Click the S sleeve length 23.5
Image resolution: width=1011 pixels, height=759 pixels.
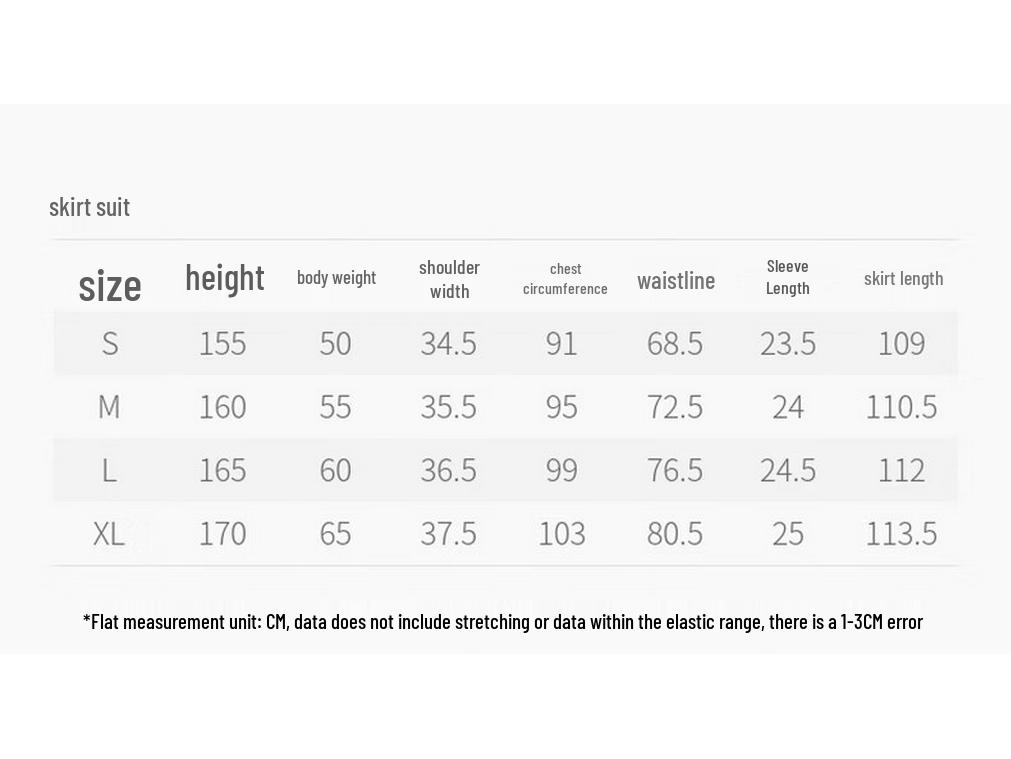pos(788,343)
